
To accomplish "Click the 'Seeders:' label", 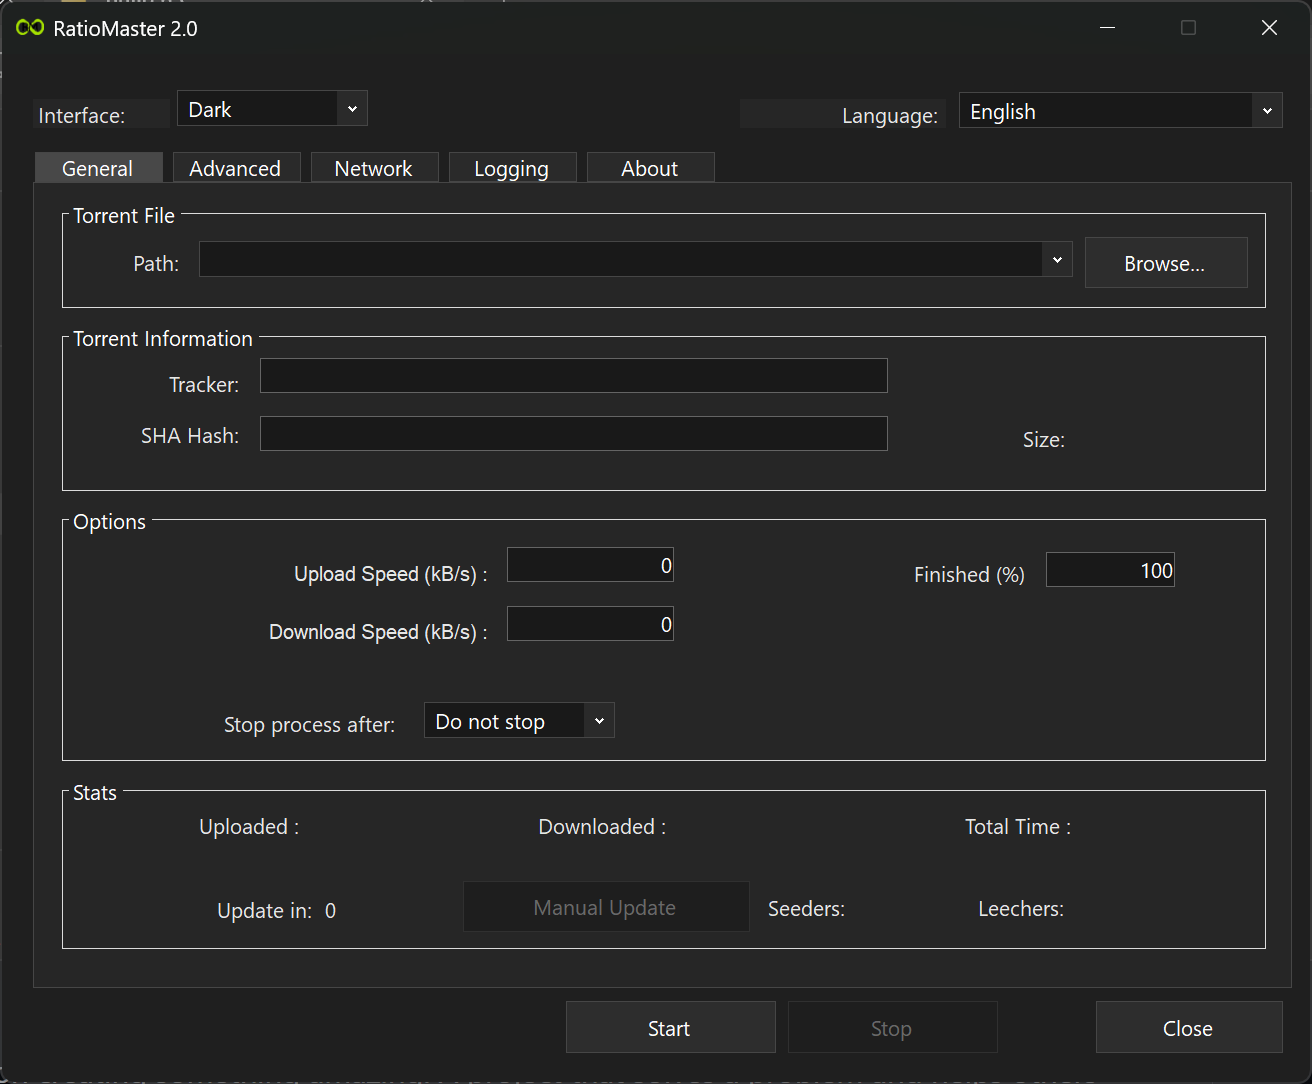I will (x=806, y=909).
